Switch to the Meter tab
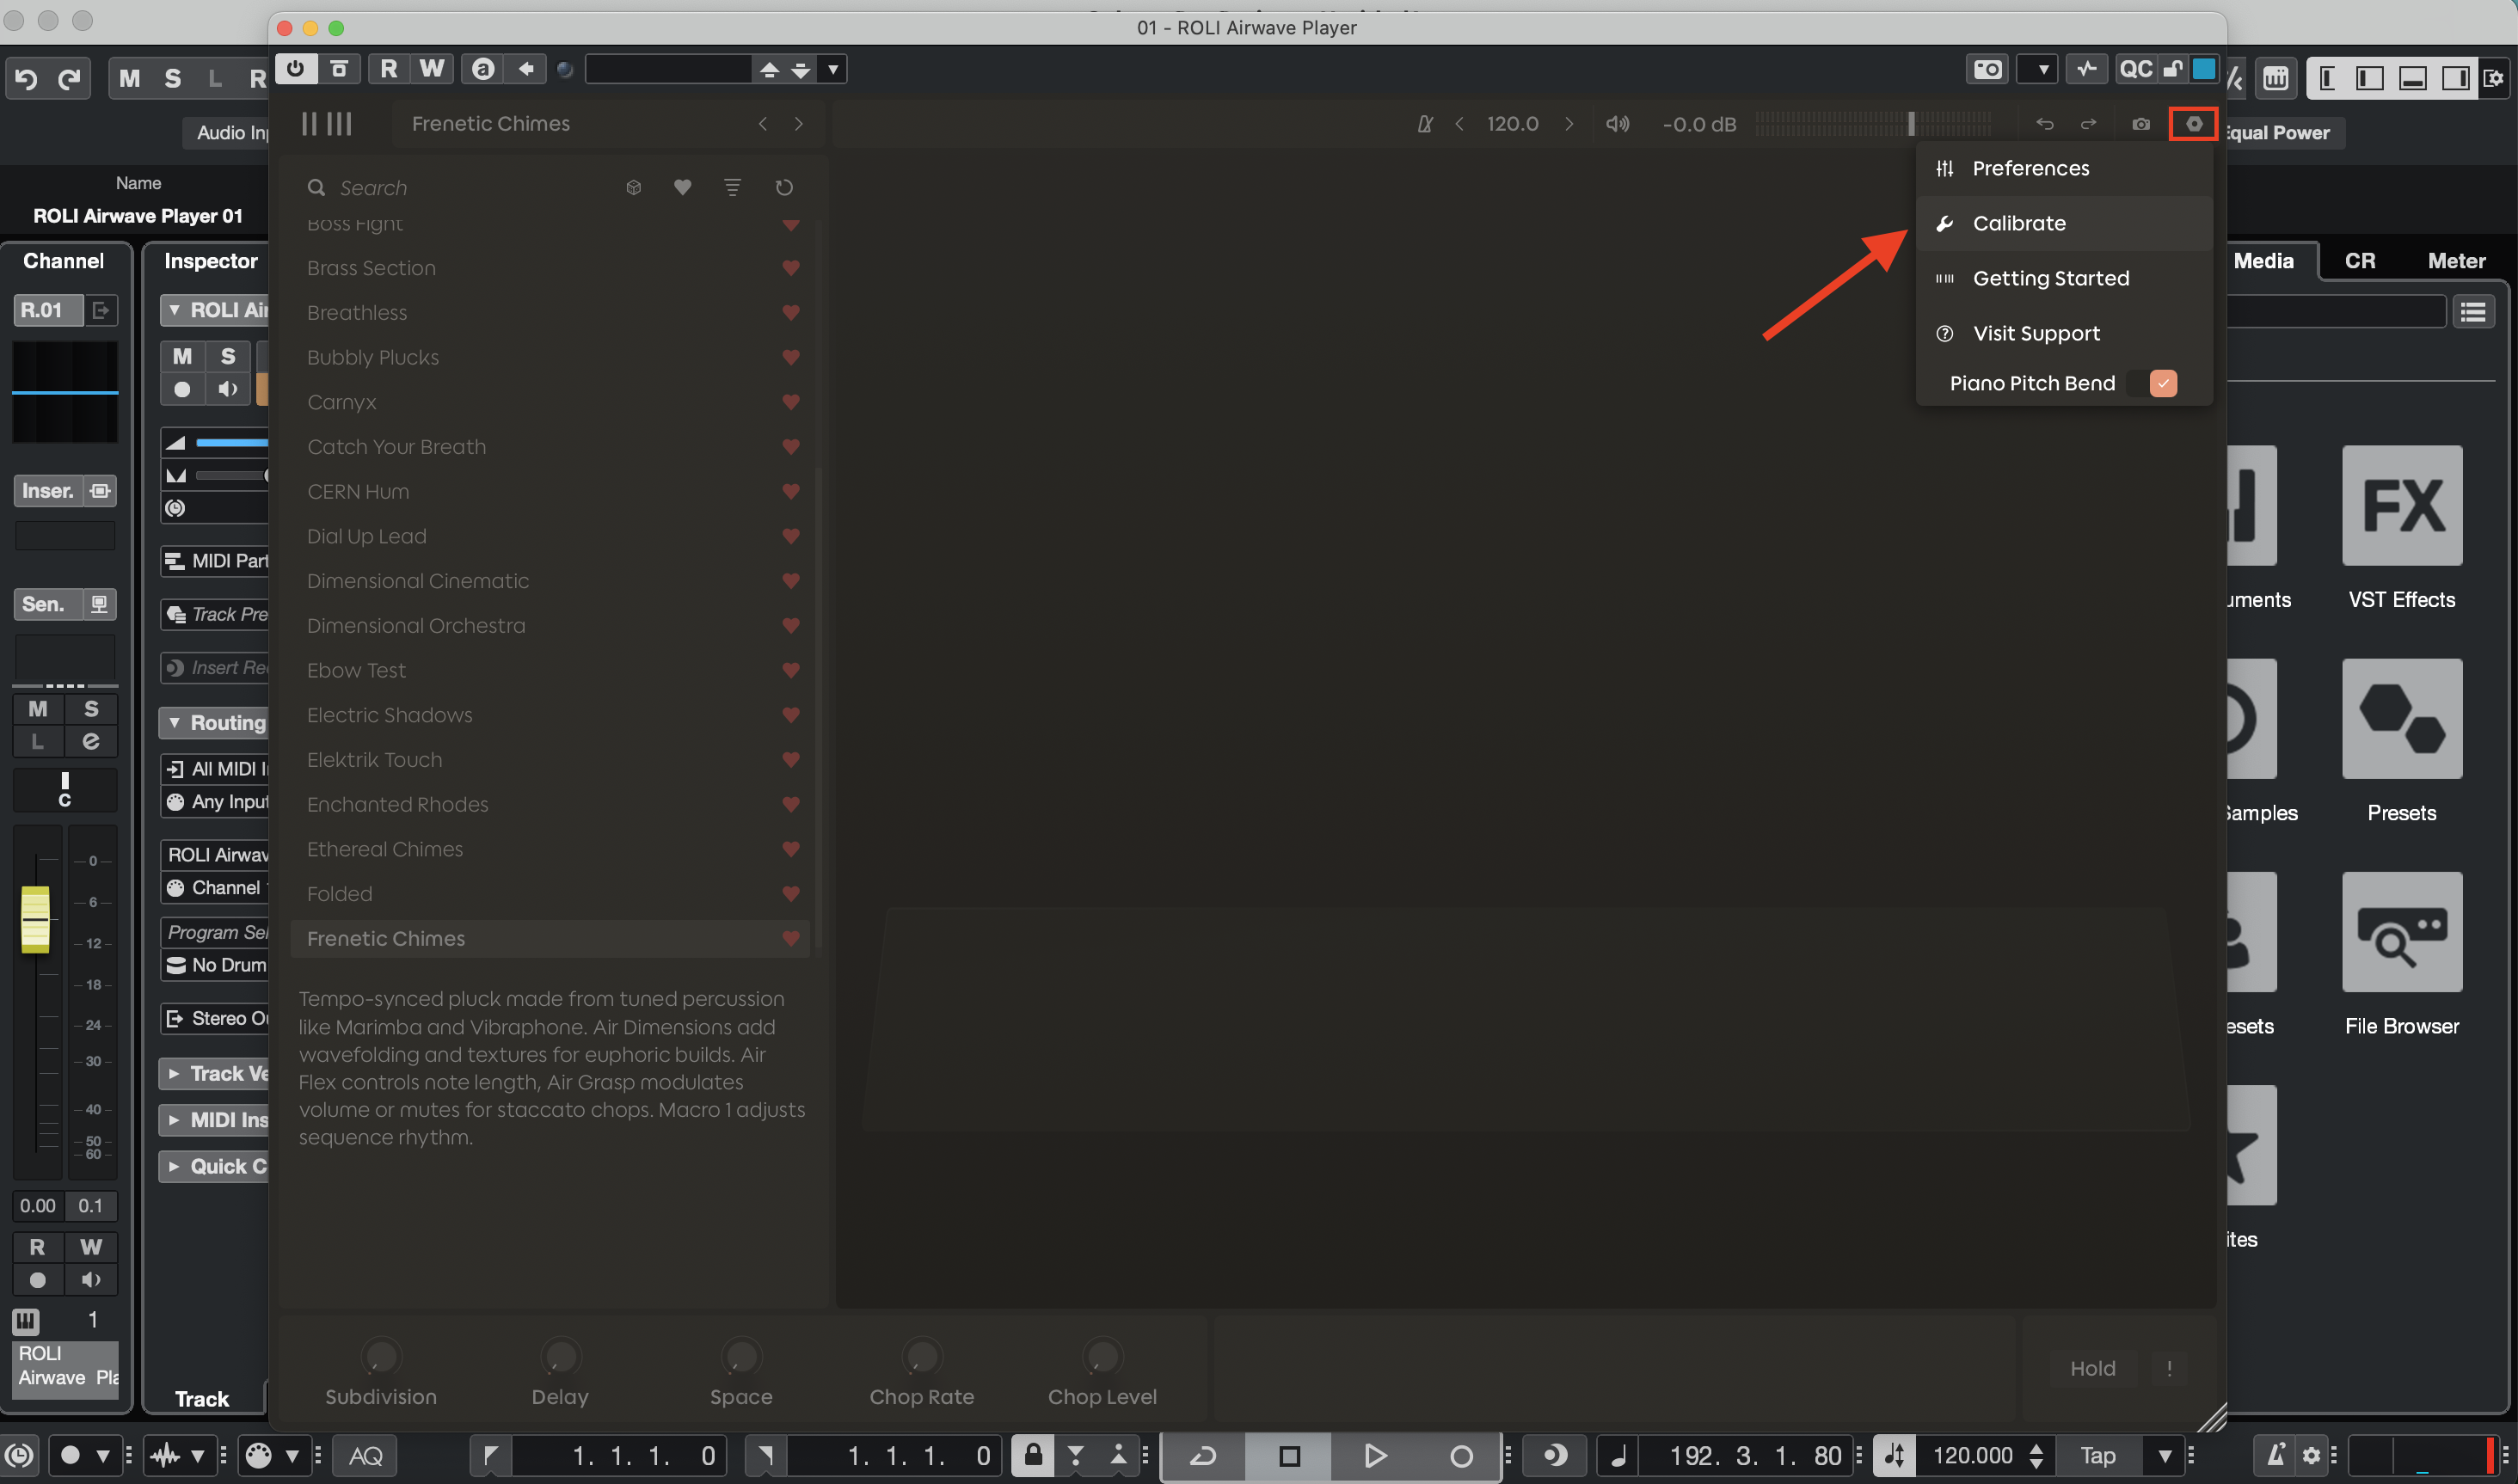 pos(2455,261)
